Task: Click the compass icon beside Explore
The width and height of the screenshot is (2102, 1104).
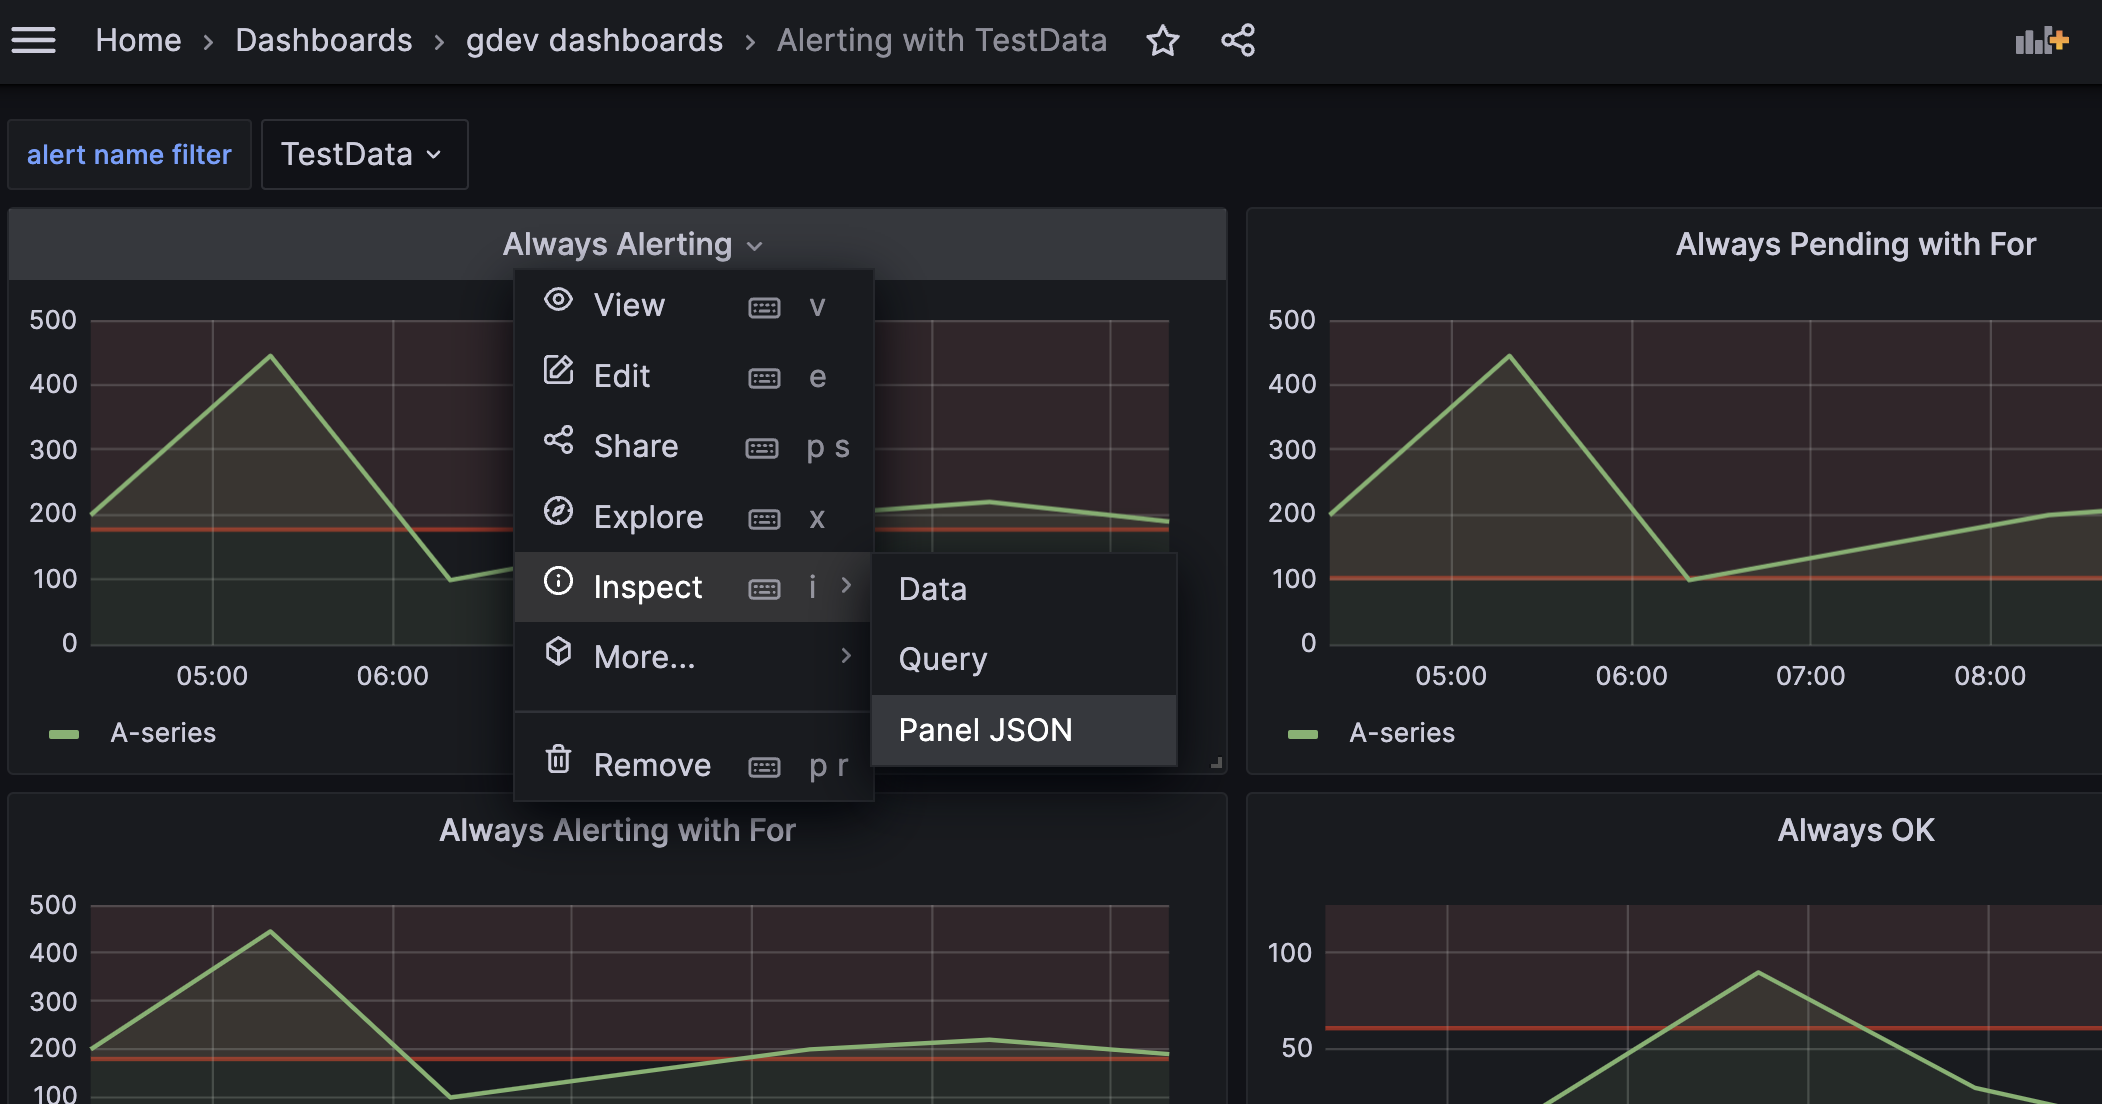Action: click(x=558, y=512)
